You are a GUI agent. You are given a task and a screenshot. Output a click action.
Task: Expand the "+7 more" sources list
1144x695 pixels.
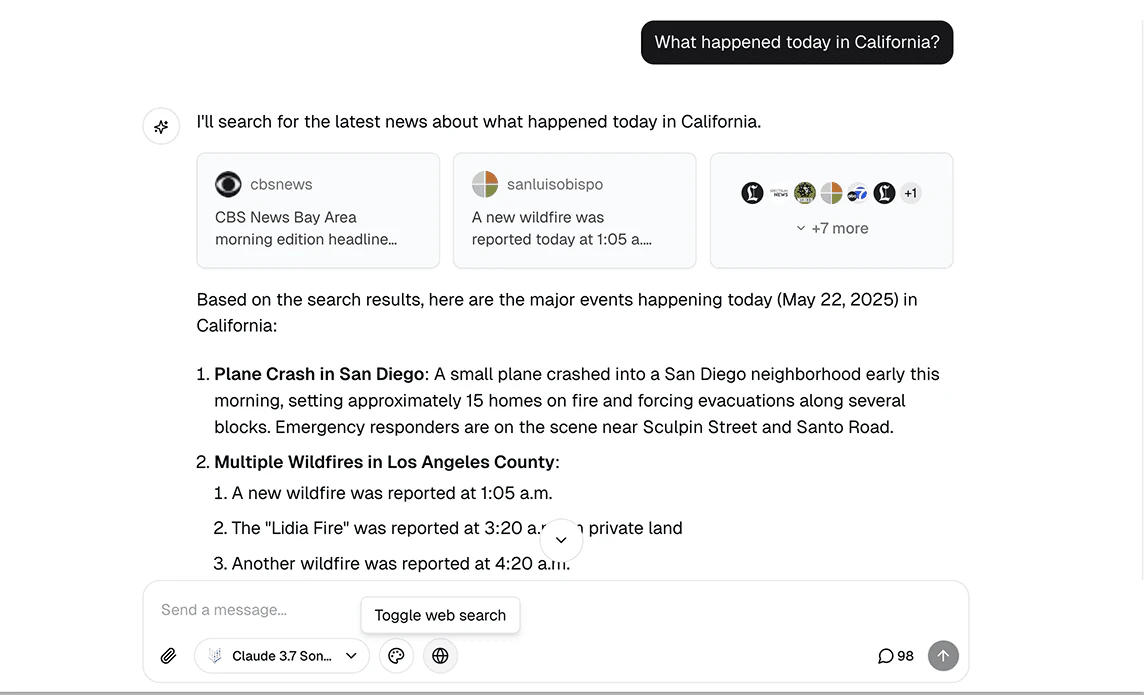tap(832, 228)
